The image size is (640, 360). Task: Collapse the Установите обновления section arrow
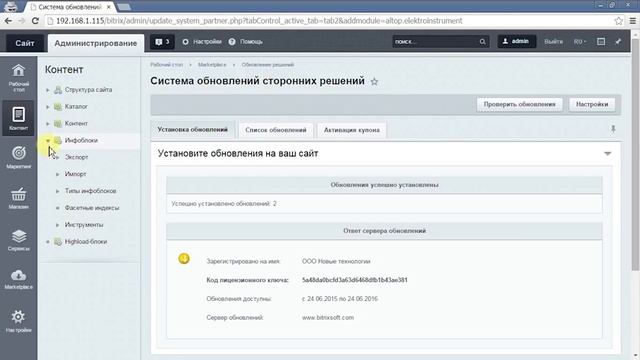coord(607,153)
